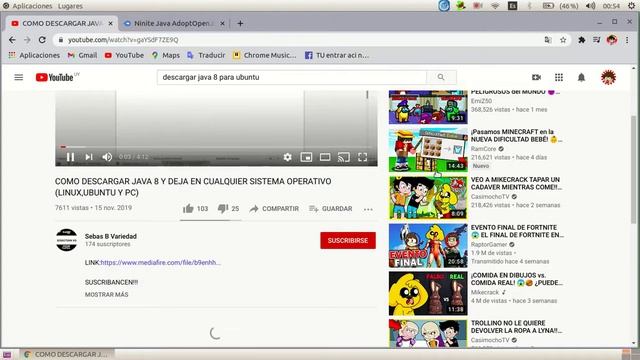640x360 pixels.
Task: Focus the YouTube search field
Action: 292,77
